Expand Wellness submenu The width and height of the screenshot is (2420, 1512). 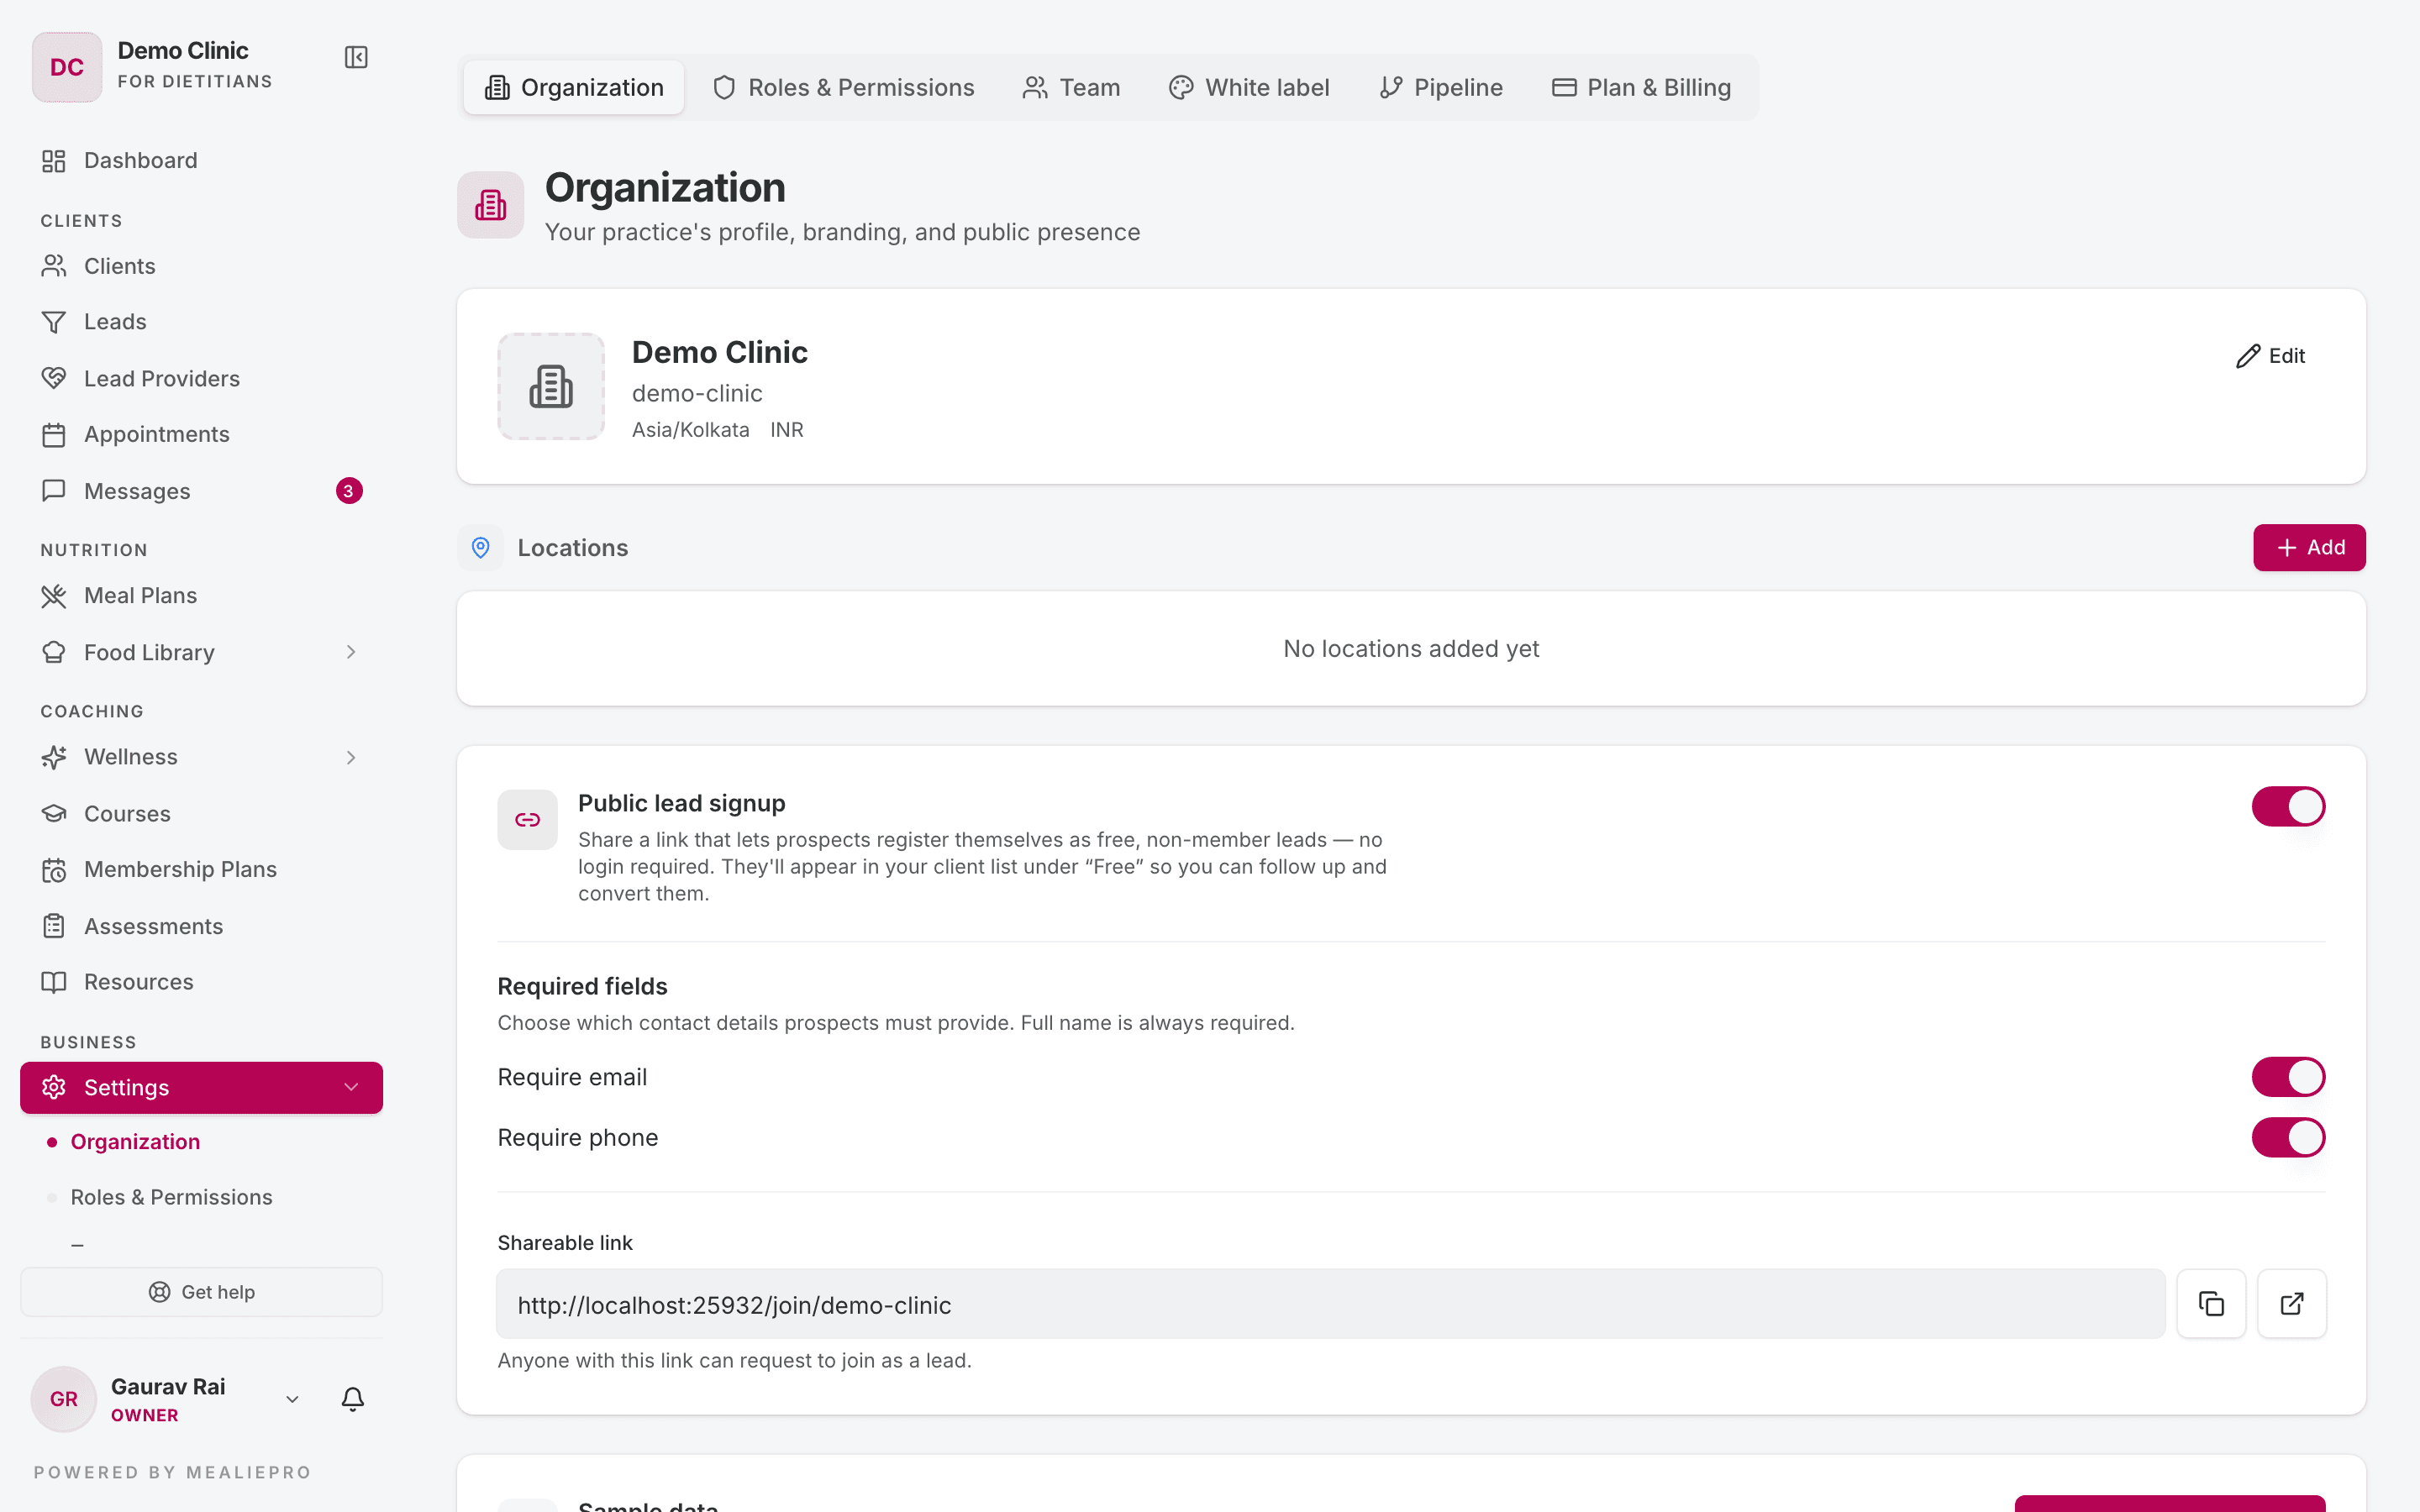point(351,757)
